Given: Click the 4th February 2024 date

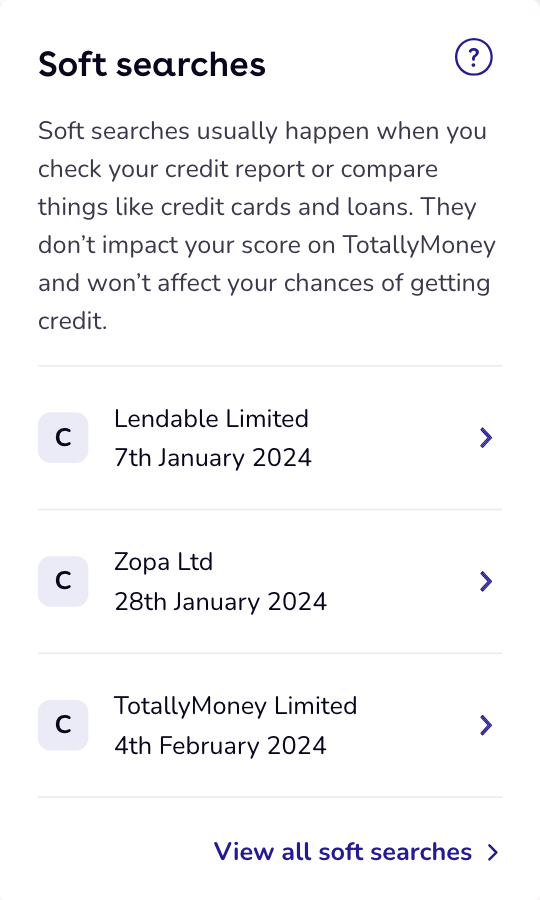Looking at the screenshot, I should (220, 746).
